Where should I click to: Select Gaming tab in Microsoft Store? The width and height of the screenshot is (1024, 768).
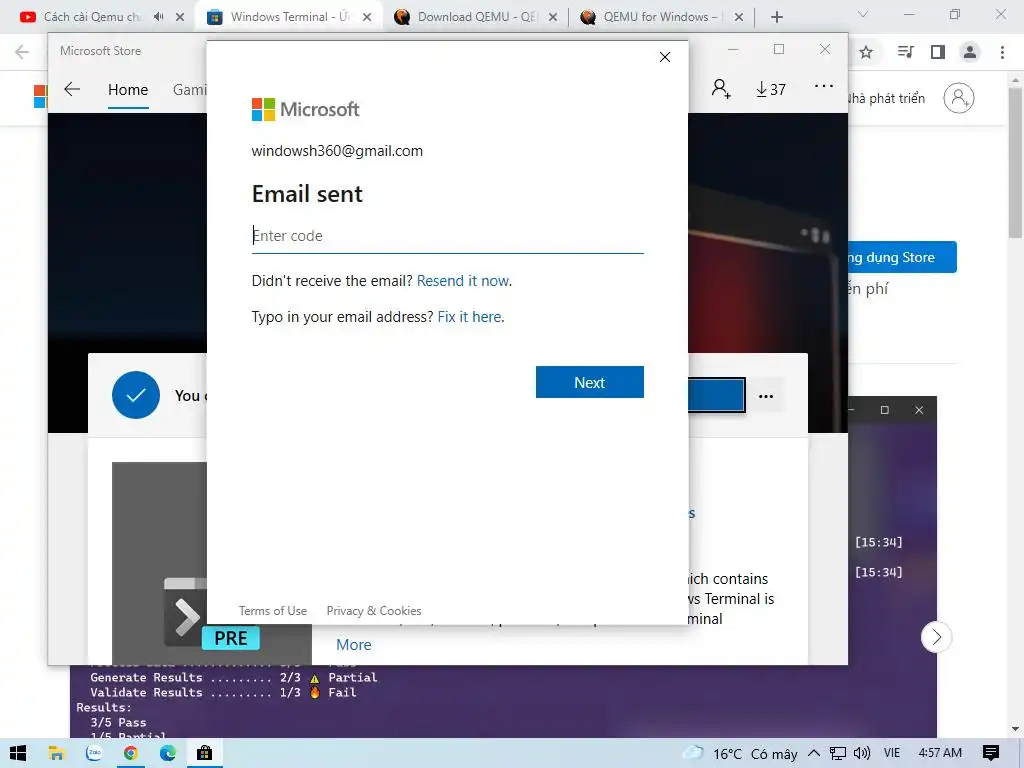pos(189,89)
